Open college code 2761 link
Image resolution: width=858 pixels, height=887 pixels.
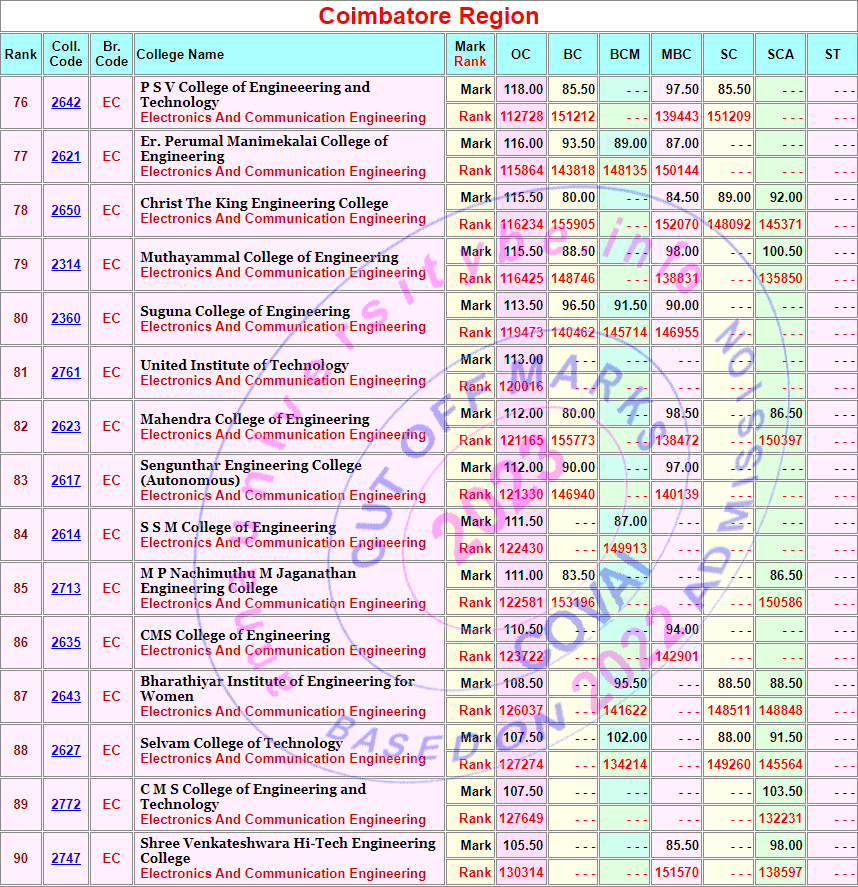coord(66,373)
